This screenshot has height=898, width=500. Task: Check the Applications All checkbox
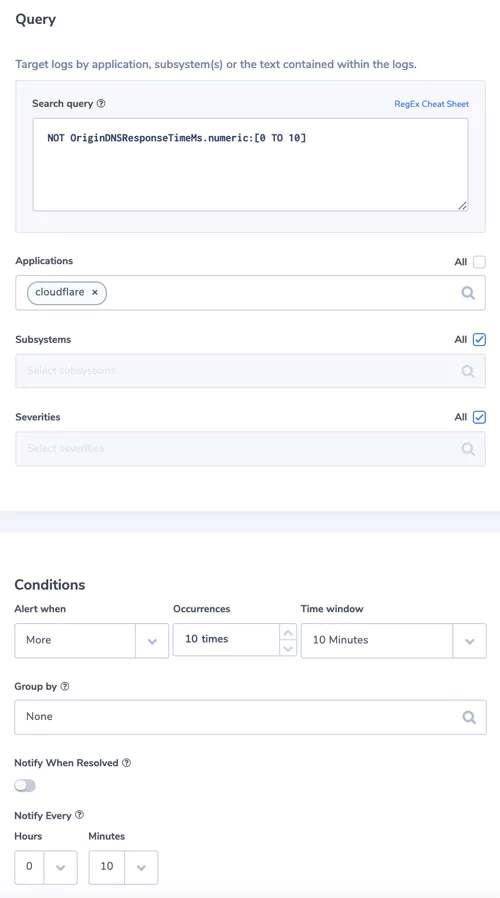(479, 262)
